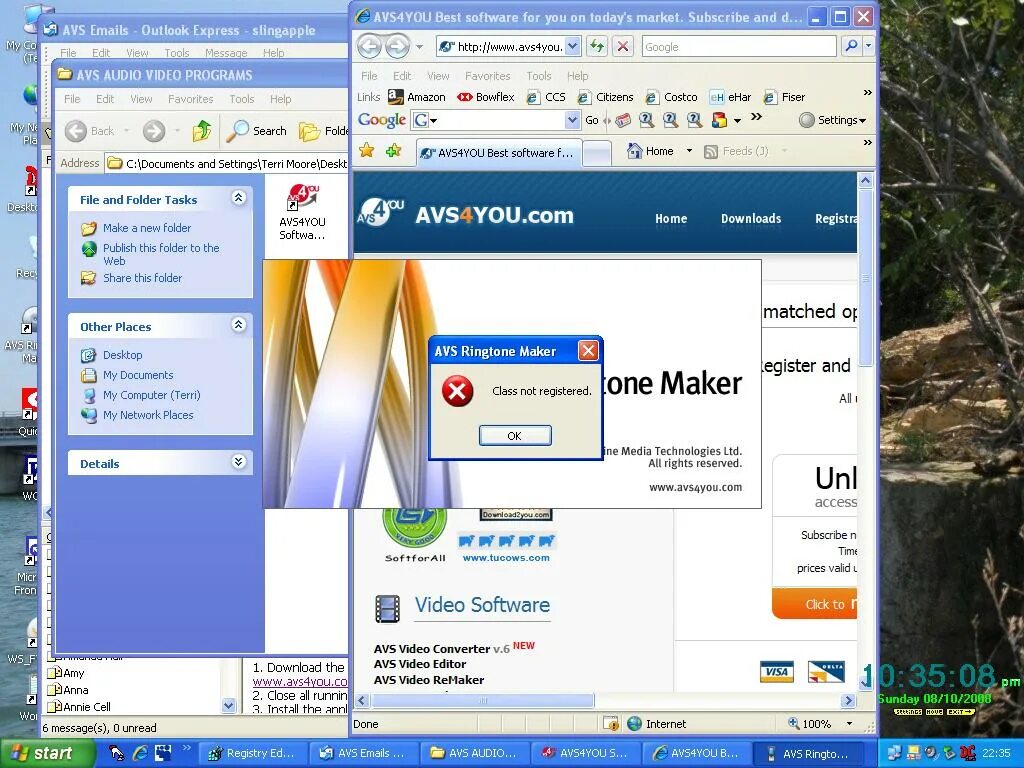Click Share this folder

(142, 278)
